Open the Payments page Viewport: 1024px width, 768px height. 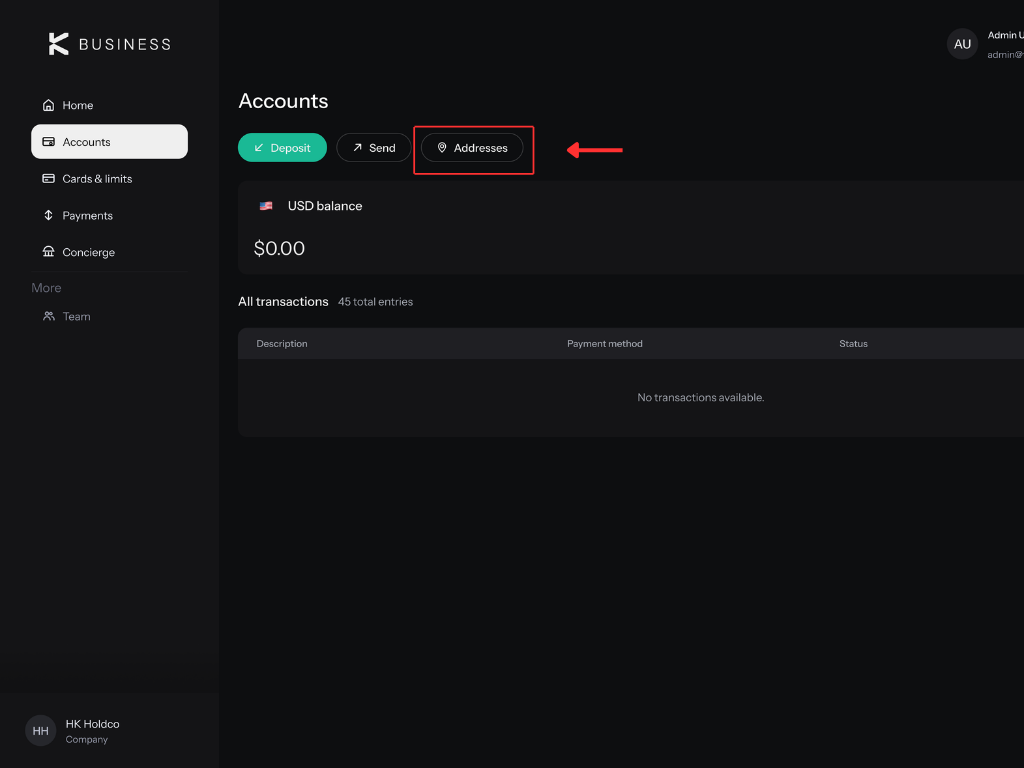click(x=110, y=215)
